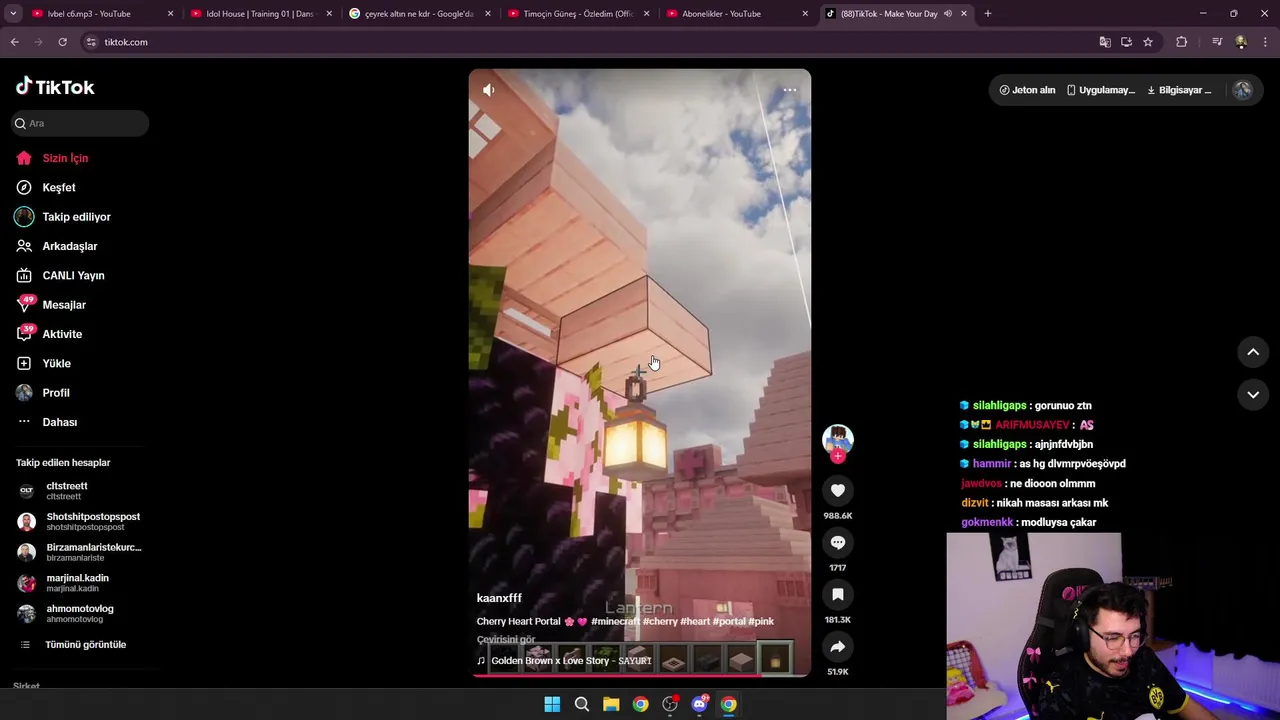1280x720 pixels.
Task: Open CANLI Yayın section
Action: pyautogui.click(x=73, y=275)
